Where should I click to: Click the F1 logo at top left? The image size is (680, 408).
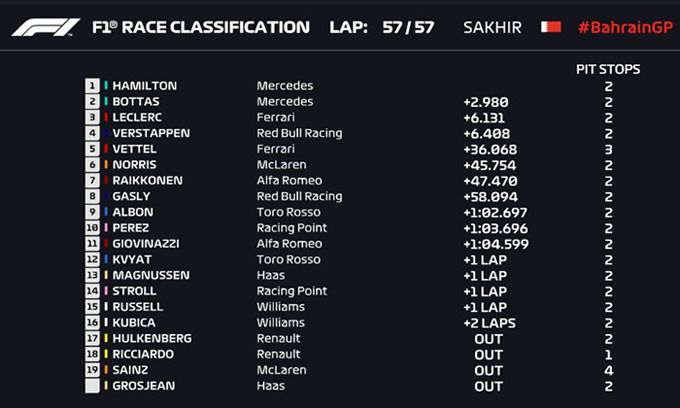[46, 27]
